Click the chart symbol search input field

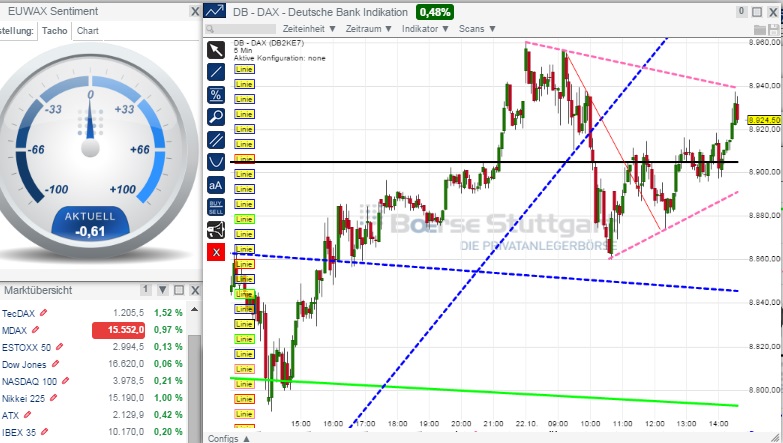coord(241,29)
